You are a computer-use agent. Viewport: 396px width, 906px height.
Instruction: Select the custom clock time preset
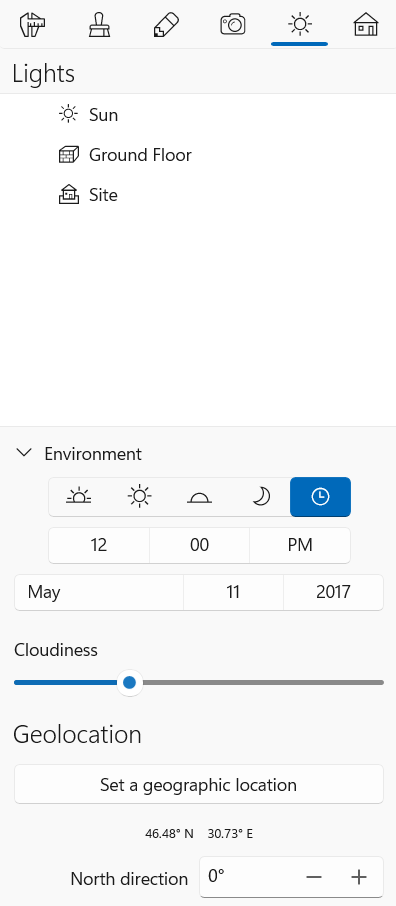pyautogui.click(x=320, y=497)
